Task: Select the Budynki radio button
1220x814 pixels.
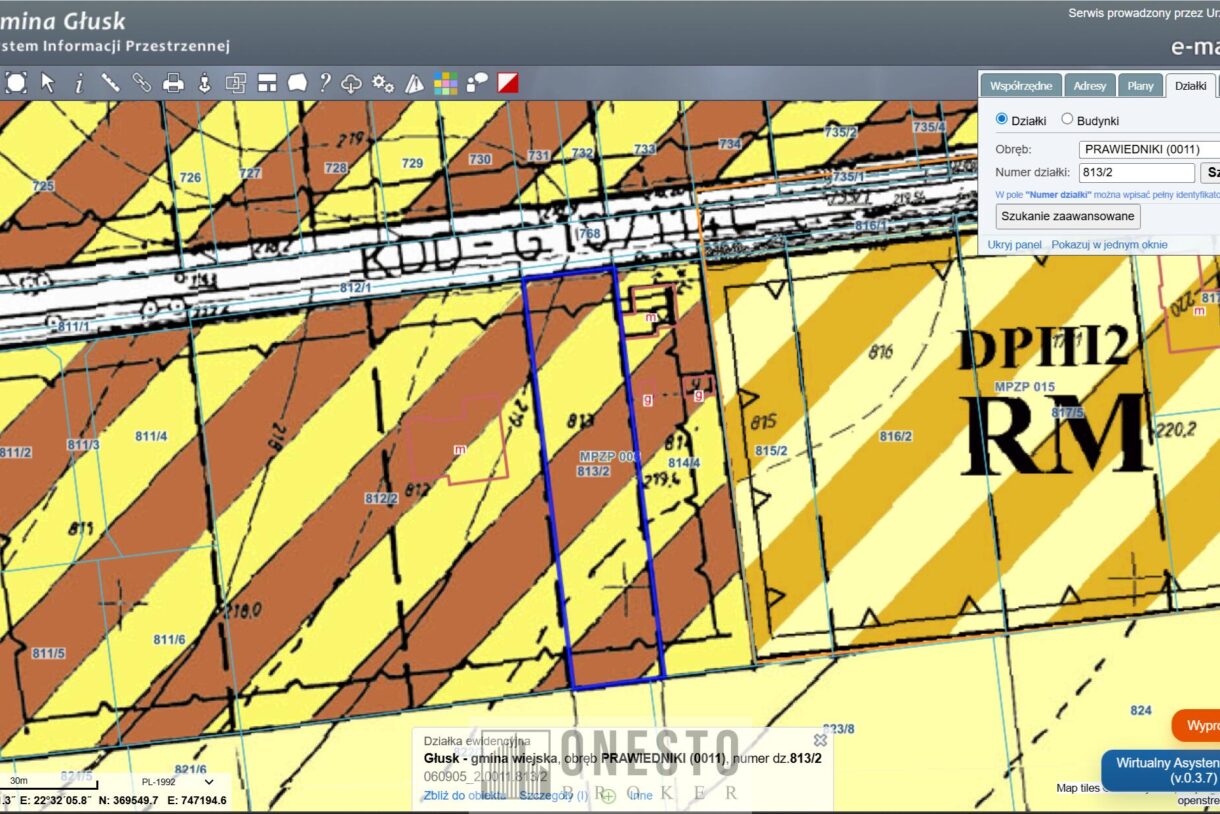Action: point(1067,120)
